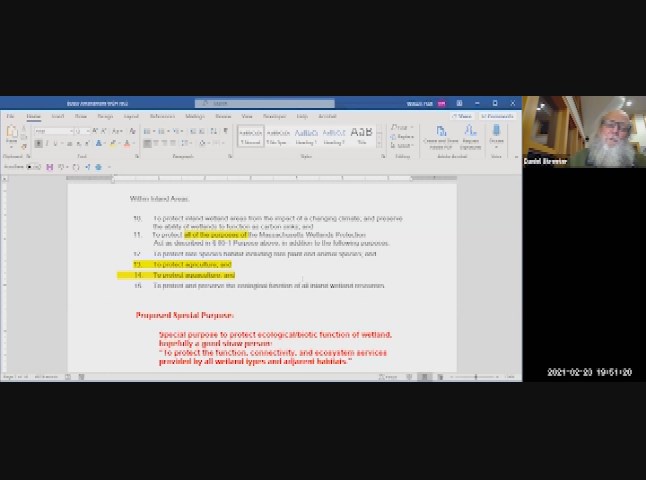This screenshot has width=646, height=480.
Task: Click the Format Painter icon
Action: click(26, 144)
